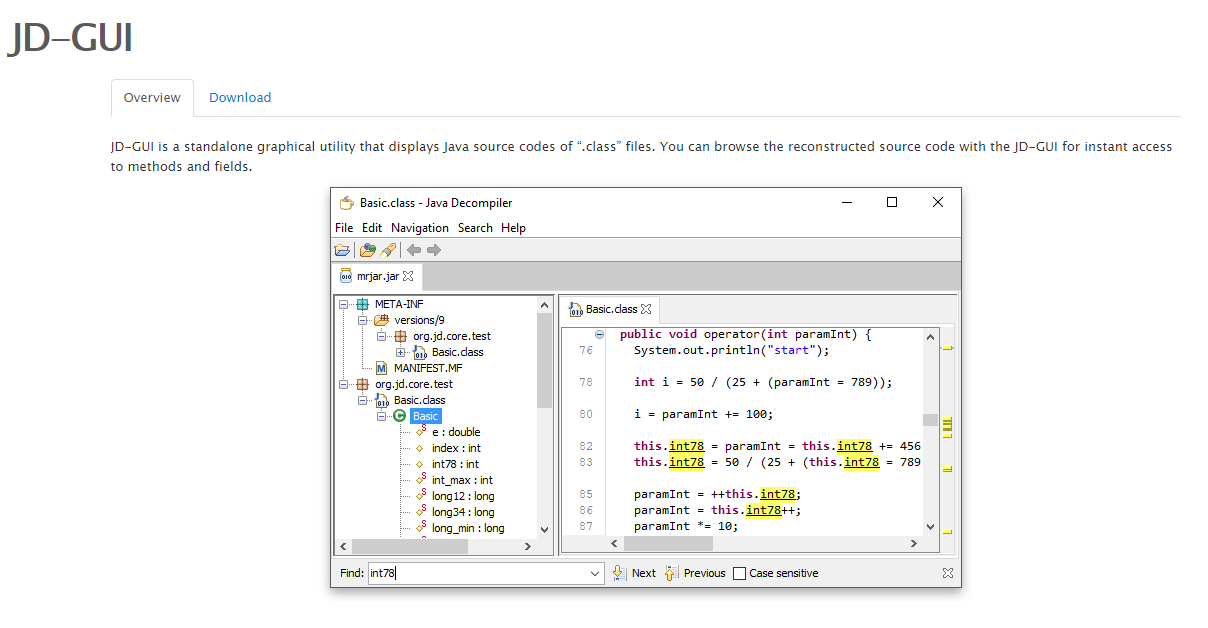
Task: Click the tree panel scroll-down arrow
Action: point(545,529)
